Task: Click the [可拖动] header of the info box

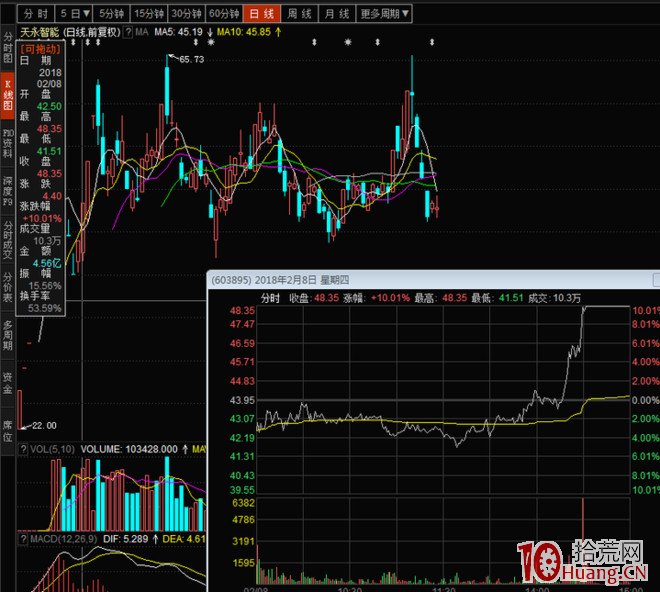Action: click(40, 49)
